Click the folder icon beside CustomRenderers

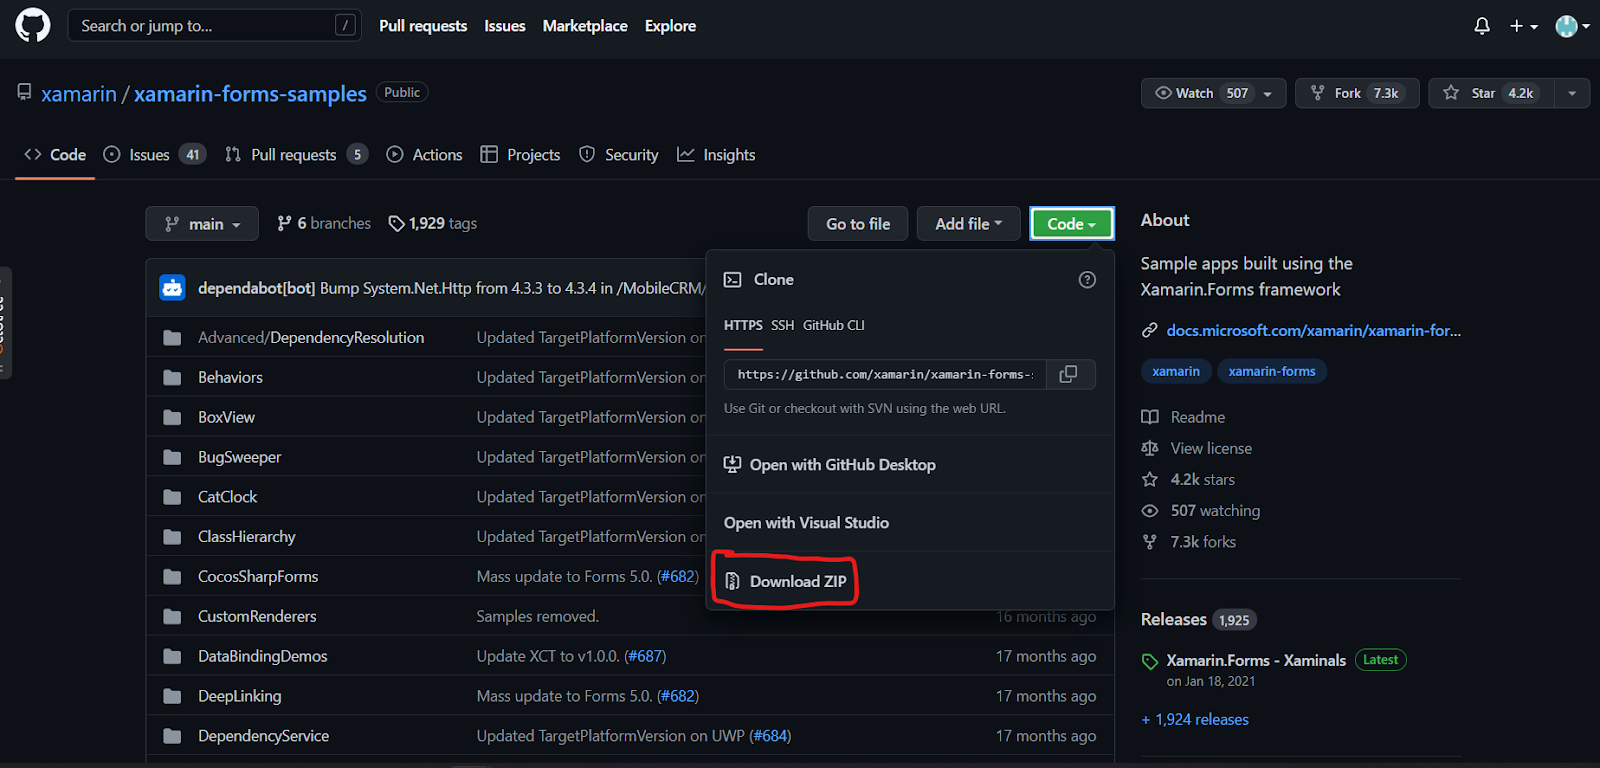(x=172, y=617)
